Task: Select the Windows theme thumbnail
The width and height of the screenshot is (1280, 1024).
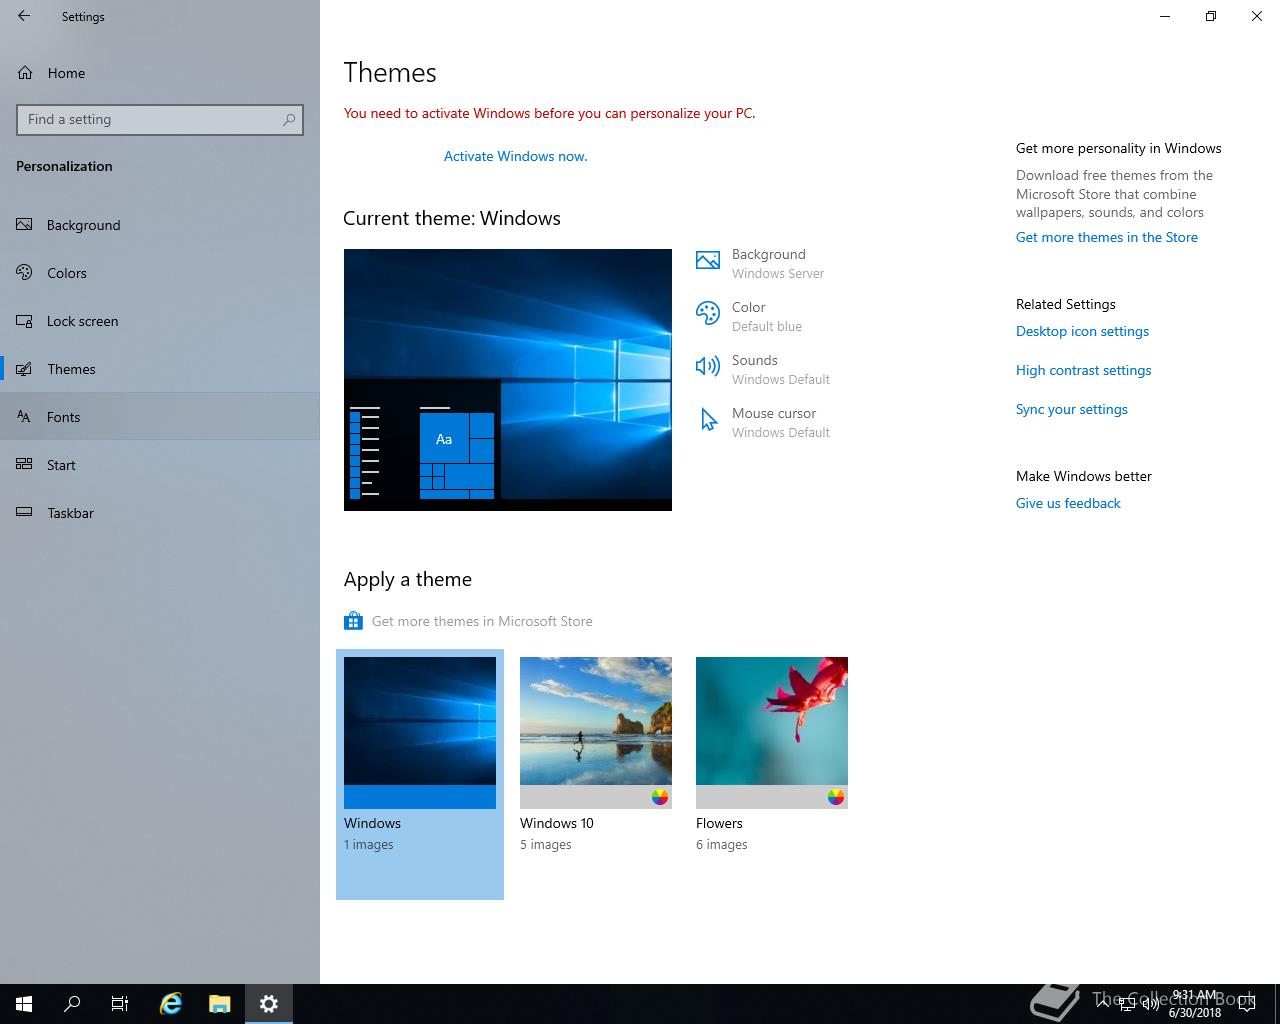Action: click(420, 733)
